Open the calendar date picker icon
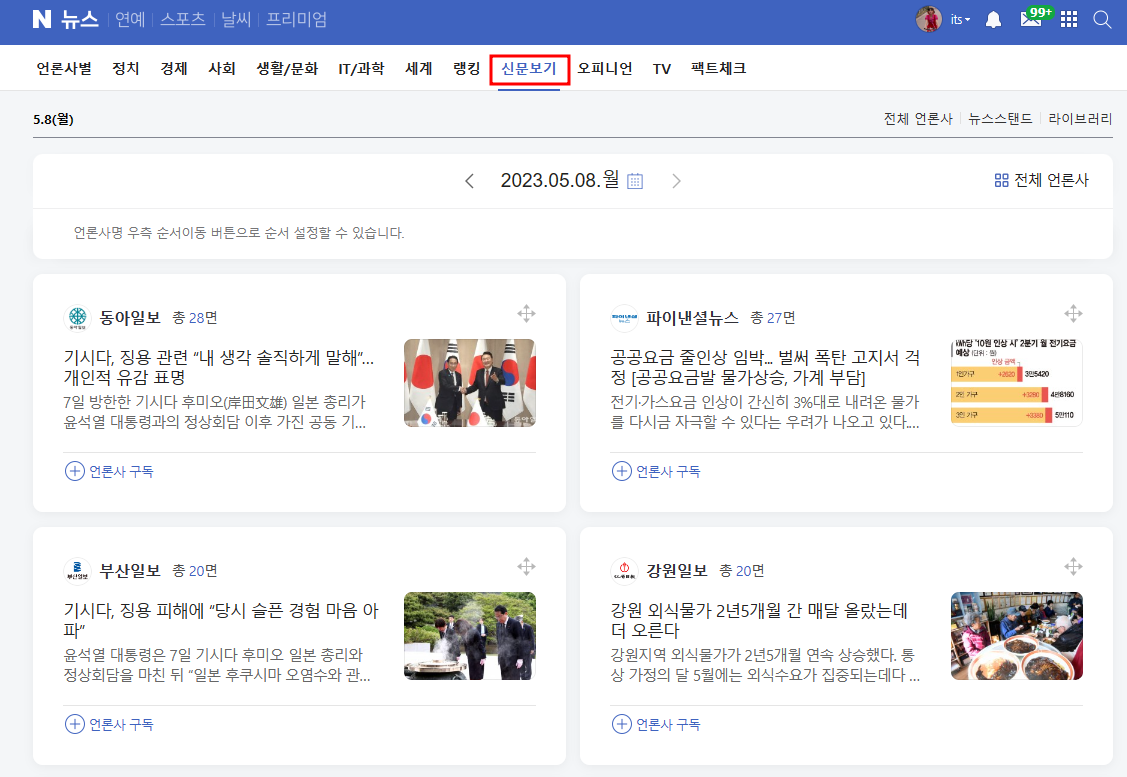The width and height of the screenshot is (1127, 777). 635,181
